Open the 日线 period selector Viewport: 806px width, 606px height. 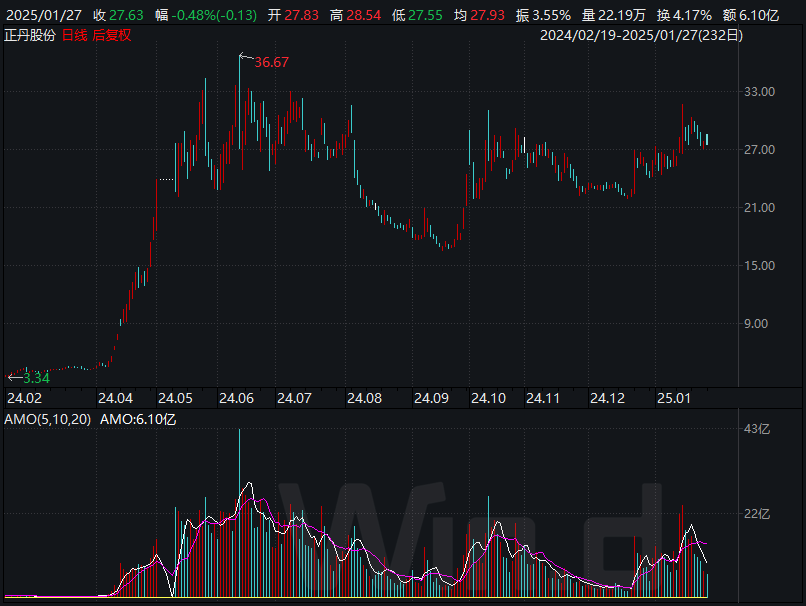74,35
